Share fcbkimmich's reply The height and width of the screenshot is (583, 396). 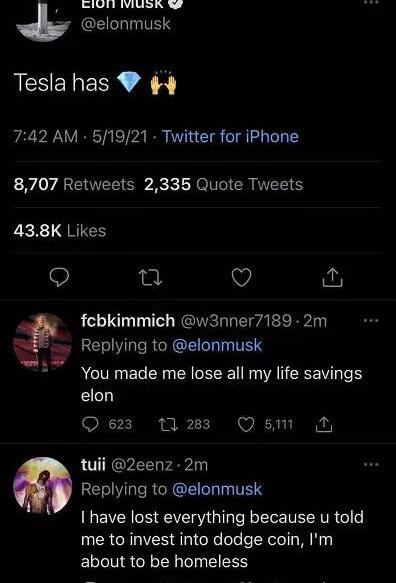click(x=323, y=424)
